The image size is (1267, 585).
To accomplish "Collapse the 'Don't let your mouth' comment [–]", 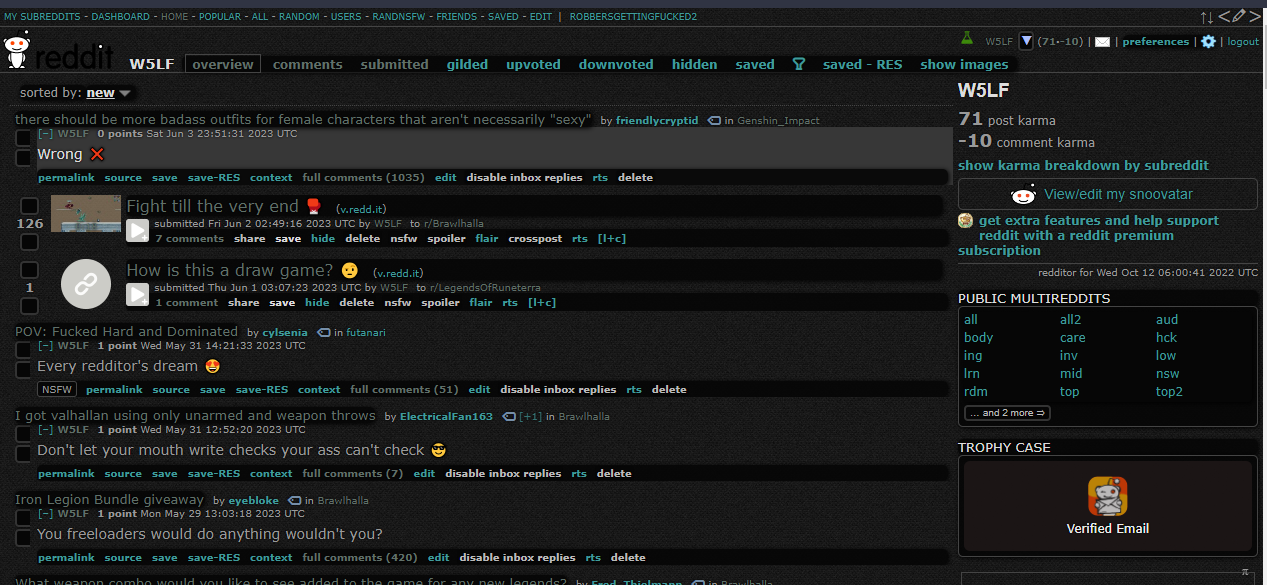I will (x=45, y=429).
